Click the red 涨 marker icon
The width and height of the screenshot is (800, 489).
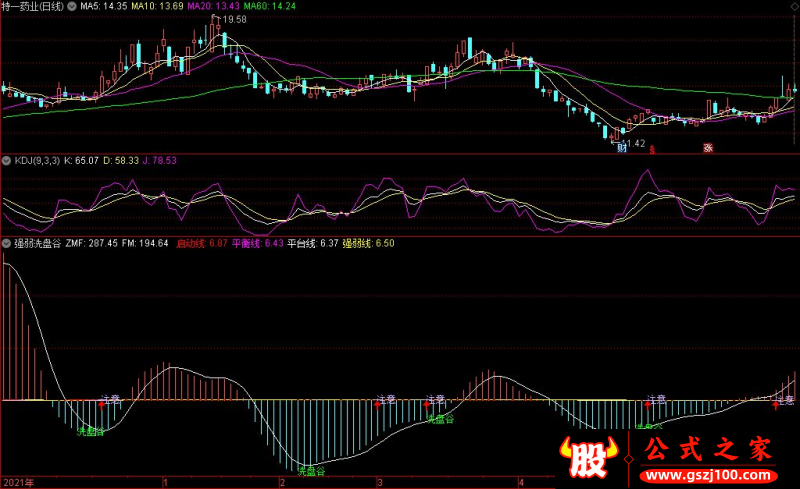(708, 148)
